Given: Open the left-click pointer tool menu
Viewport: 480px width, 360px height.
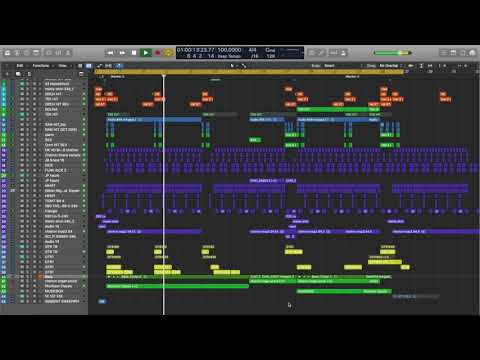Looking at the screenshot, I should 233,66.
